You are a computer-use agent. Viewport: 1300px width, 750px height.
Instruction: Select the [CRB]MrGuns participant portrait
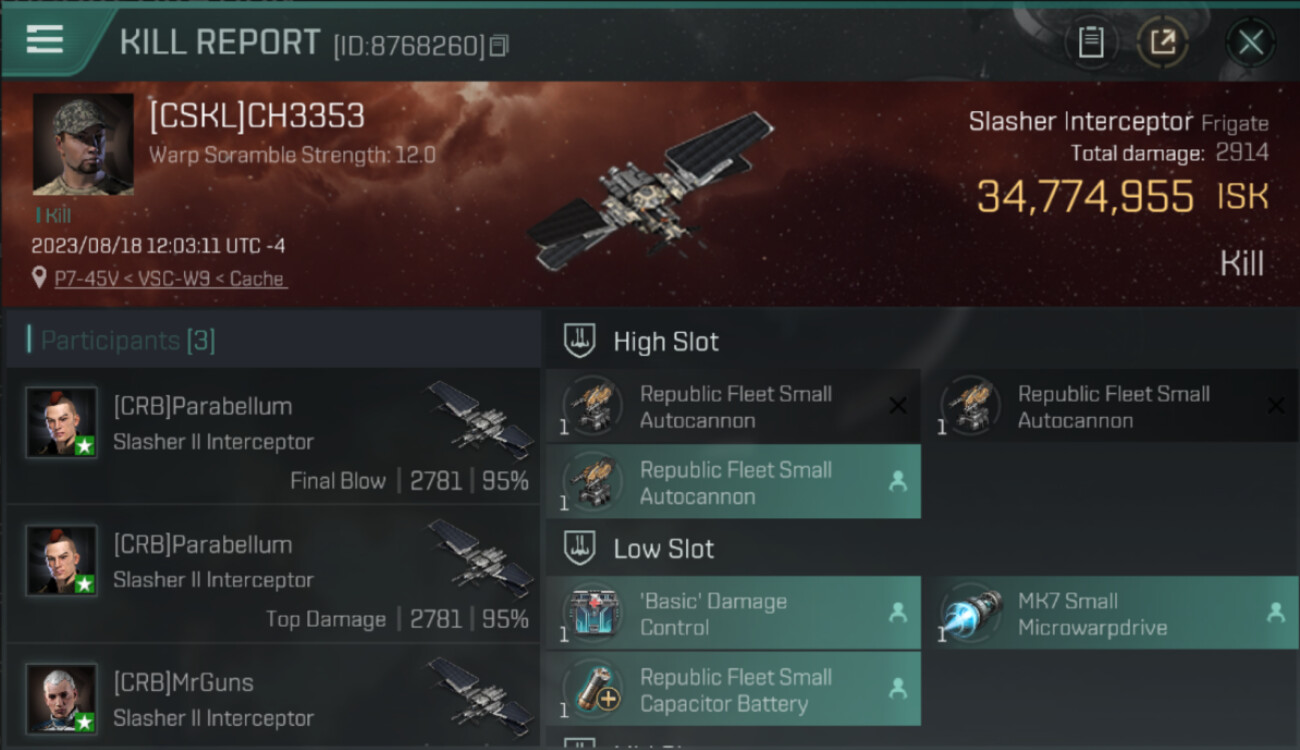[62, 697]
